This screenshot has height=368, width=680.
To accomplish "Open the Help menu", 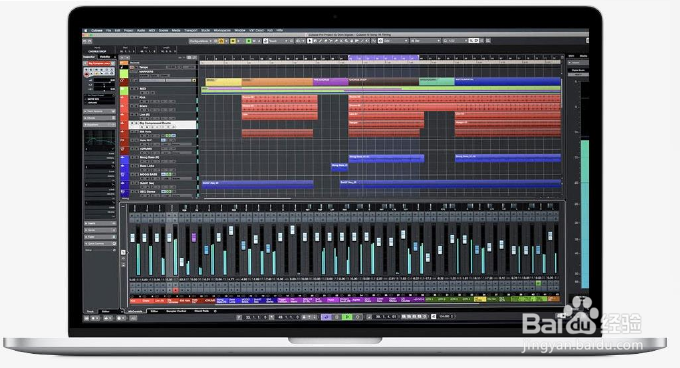I will coord(279,30).
